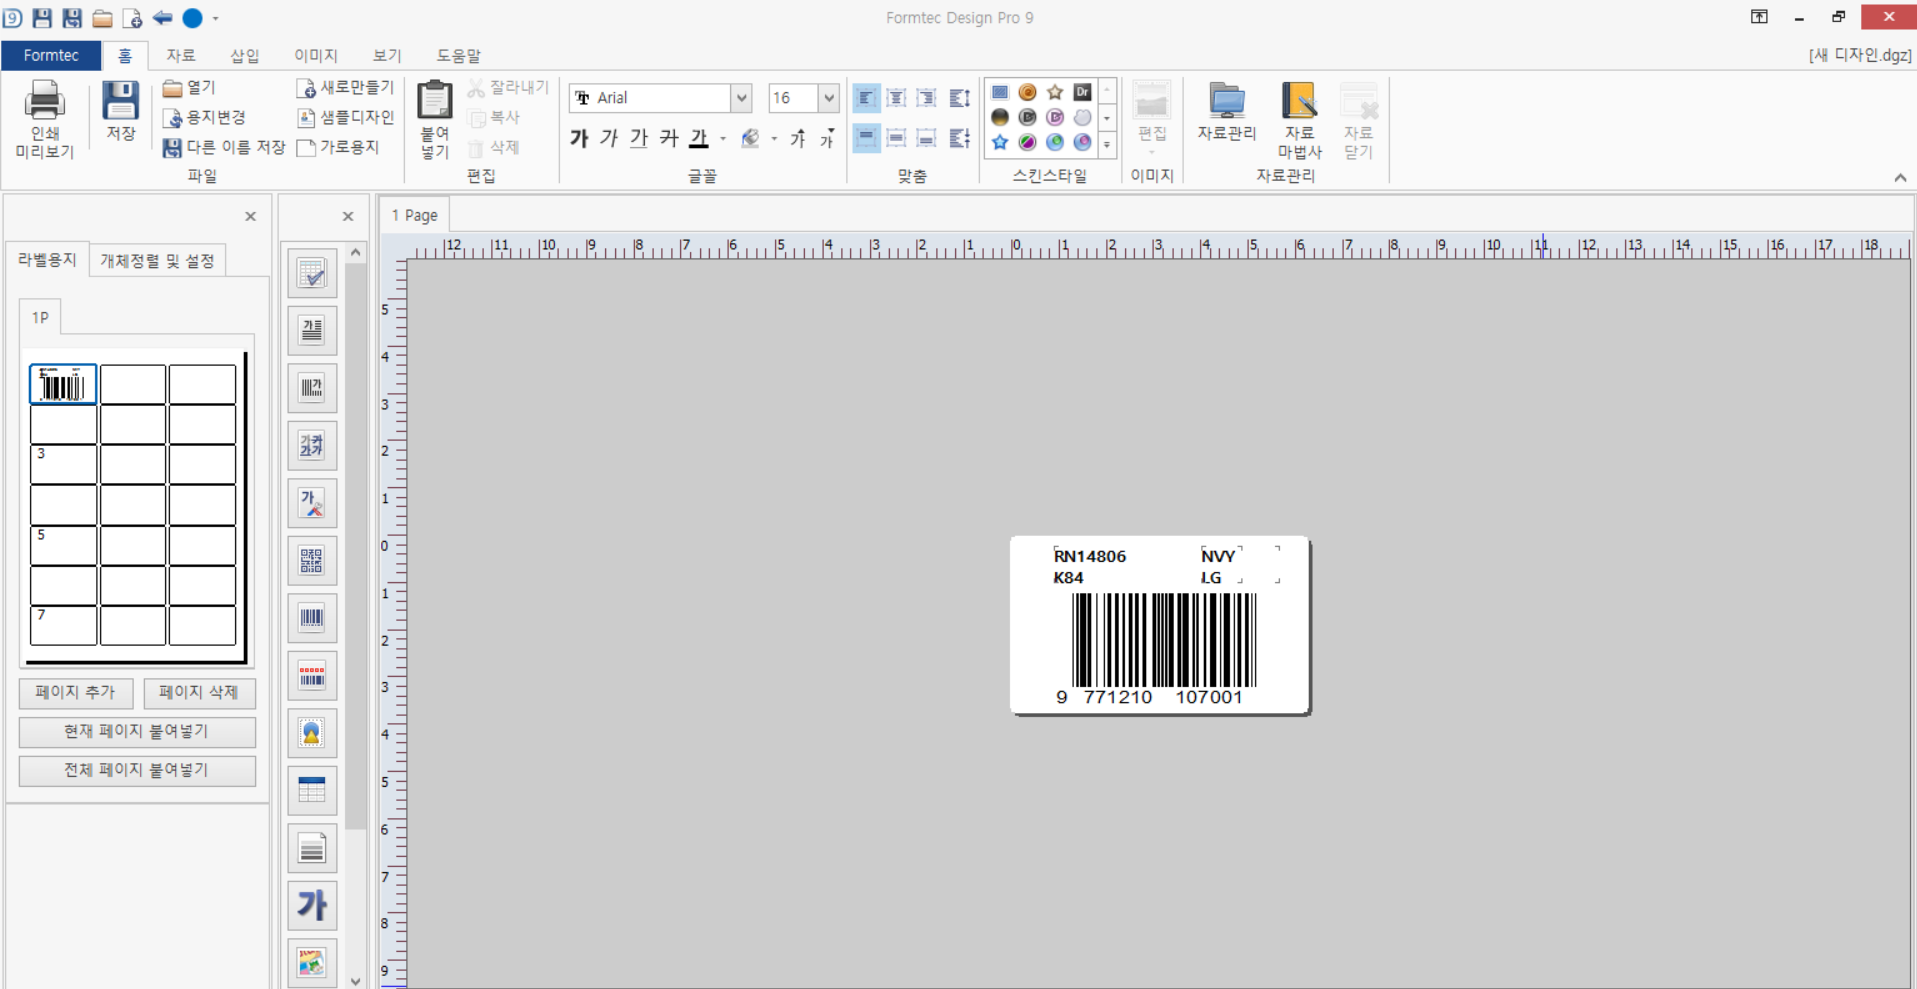This screenshot has height=989, width=1917.
Task: Collapse the ribbon with chevron
Action: (x=1900, y=177)
